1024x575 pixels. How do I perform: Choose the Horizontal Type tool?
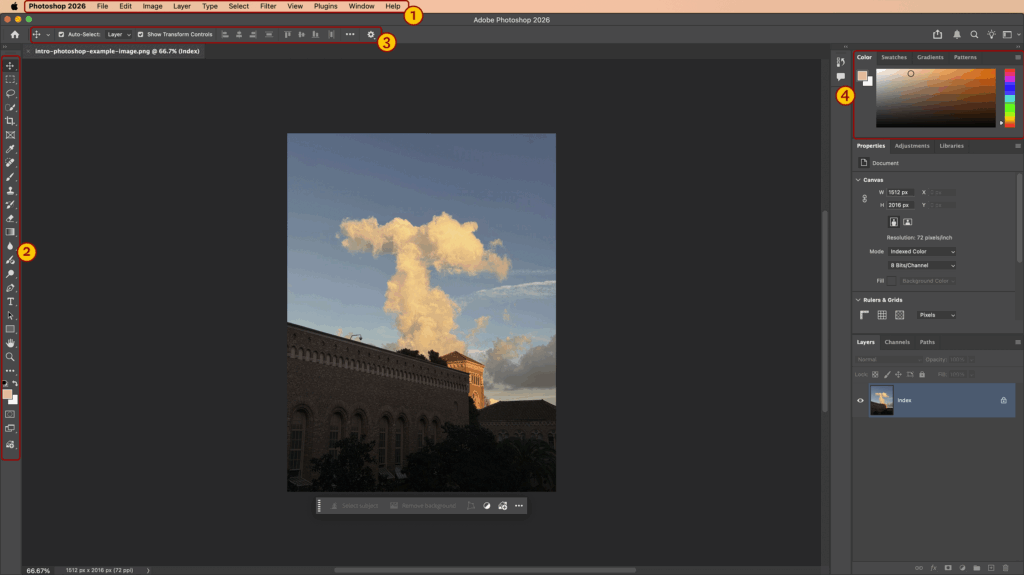pyautogui.click(x=11, y=301)
